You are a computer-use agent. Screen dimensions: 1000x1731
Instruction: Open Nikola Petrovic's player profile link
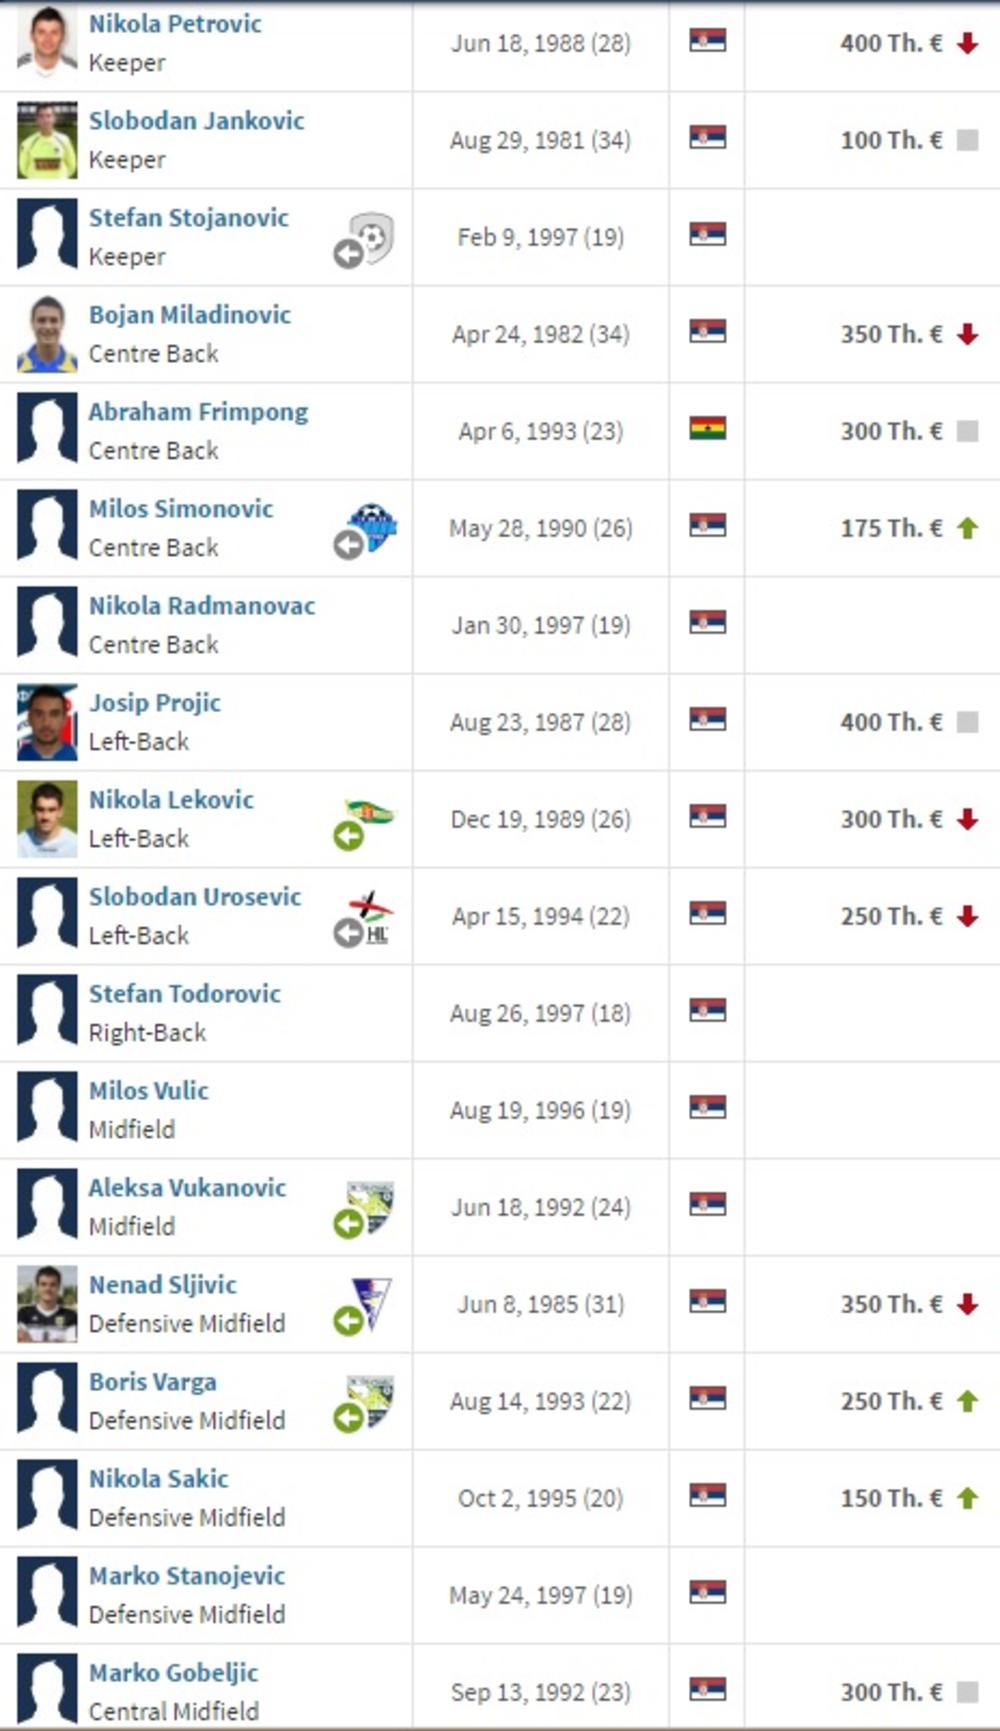tap(175, 24)
